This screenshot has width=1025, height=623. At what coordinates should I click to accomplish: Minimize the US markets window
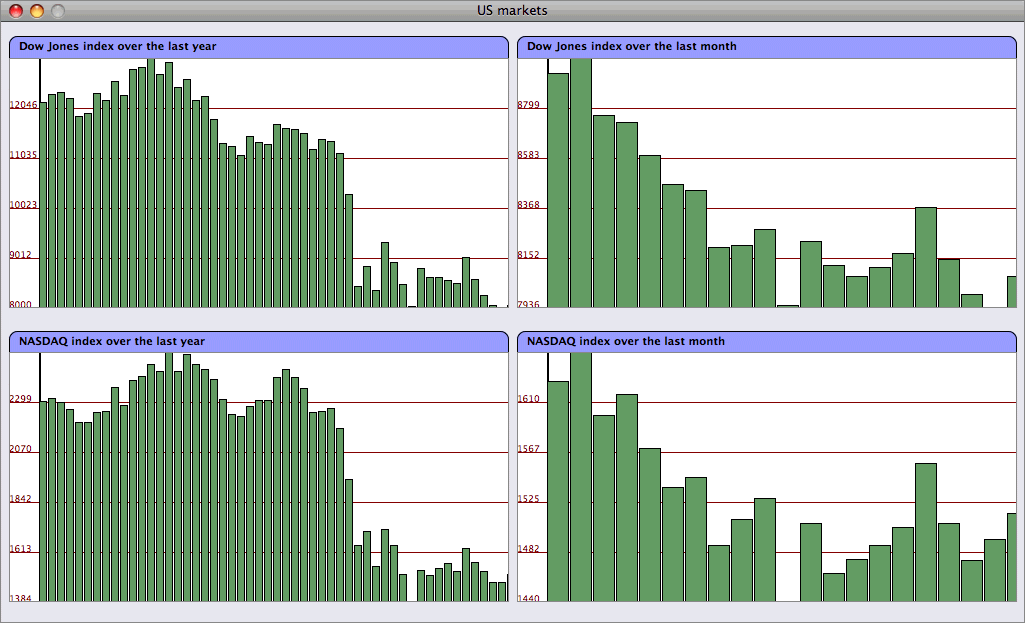[x=37, y=11]
